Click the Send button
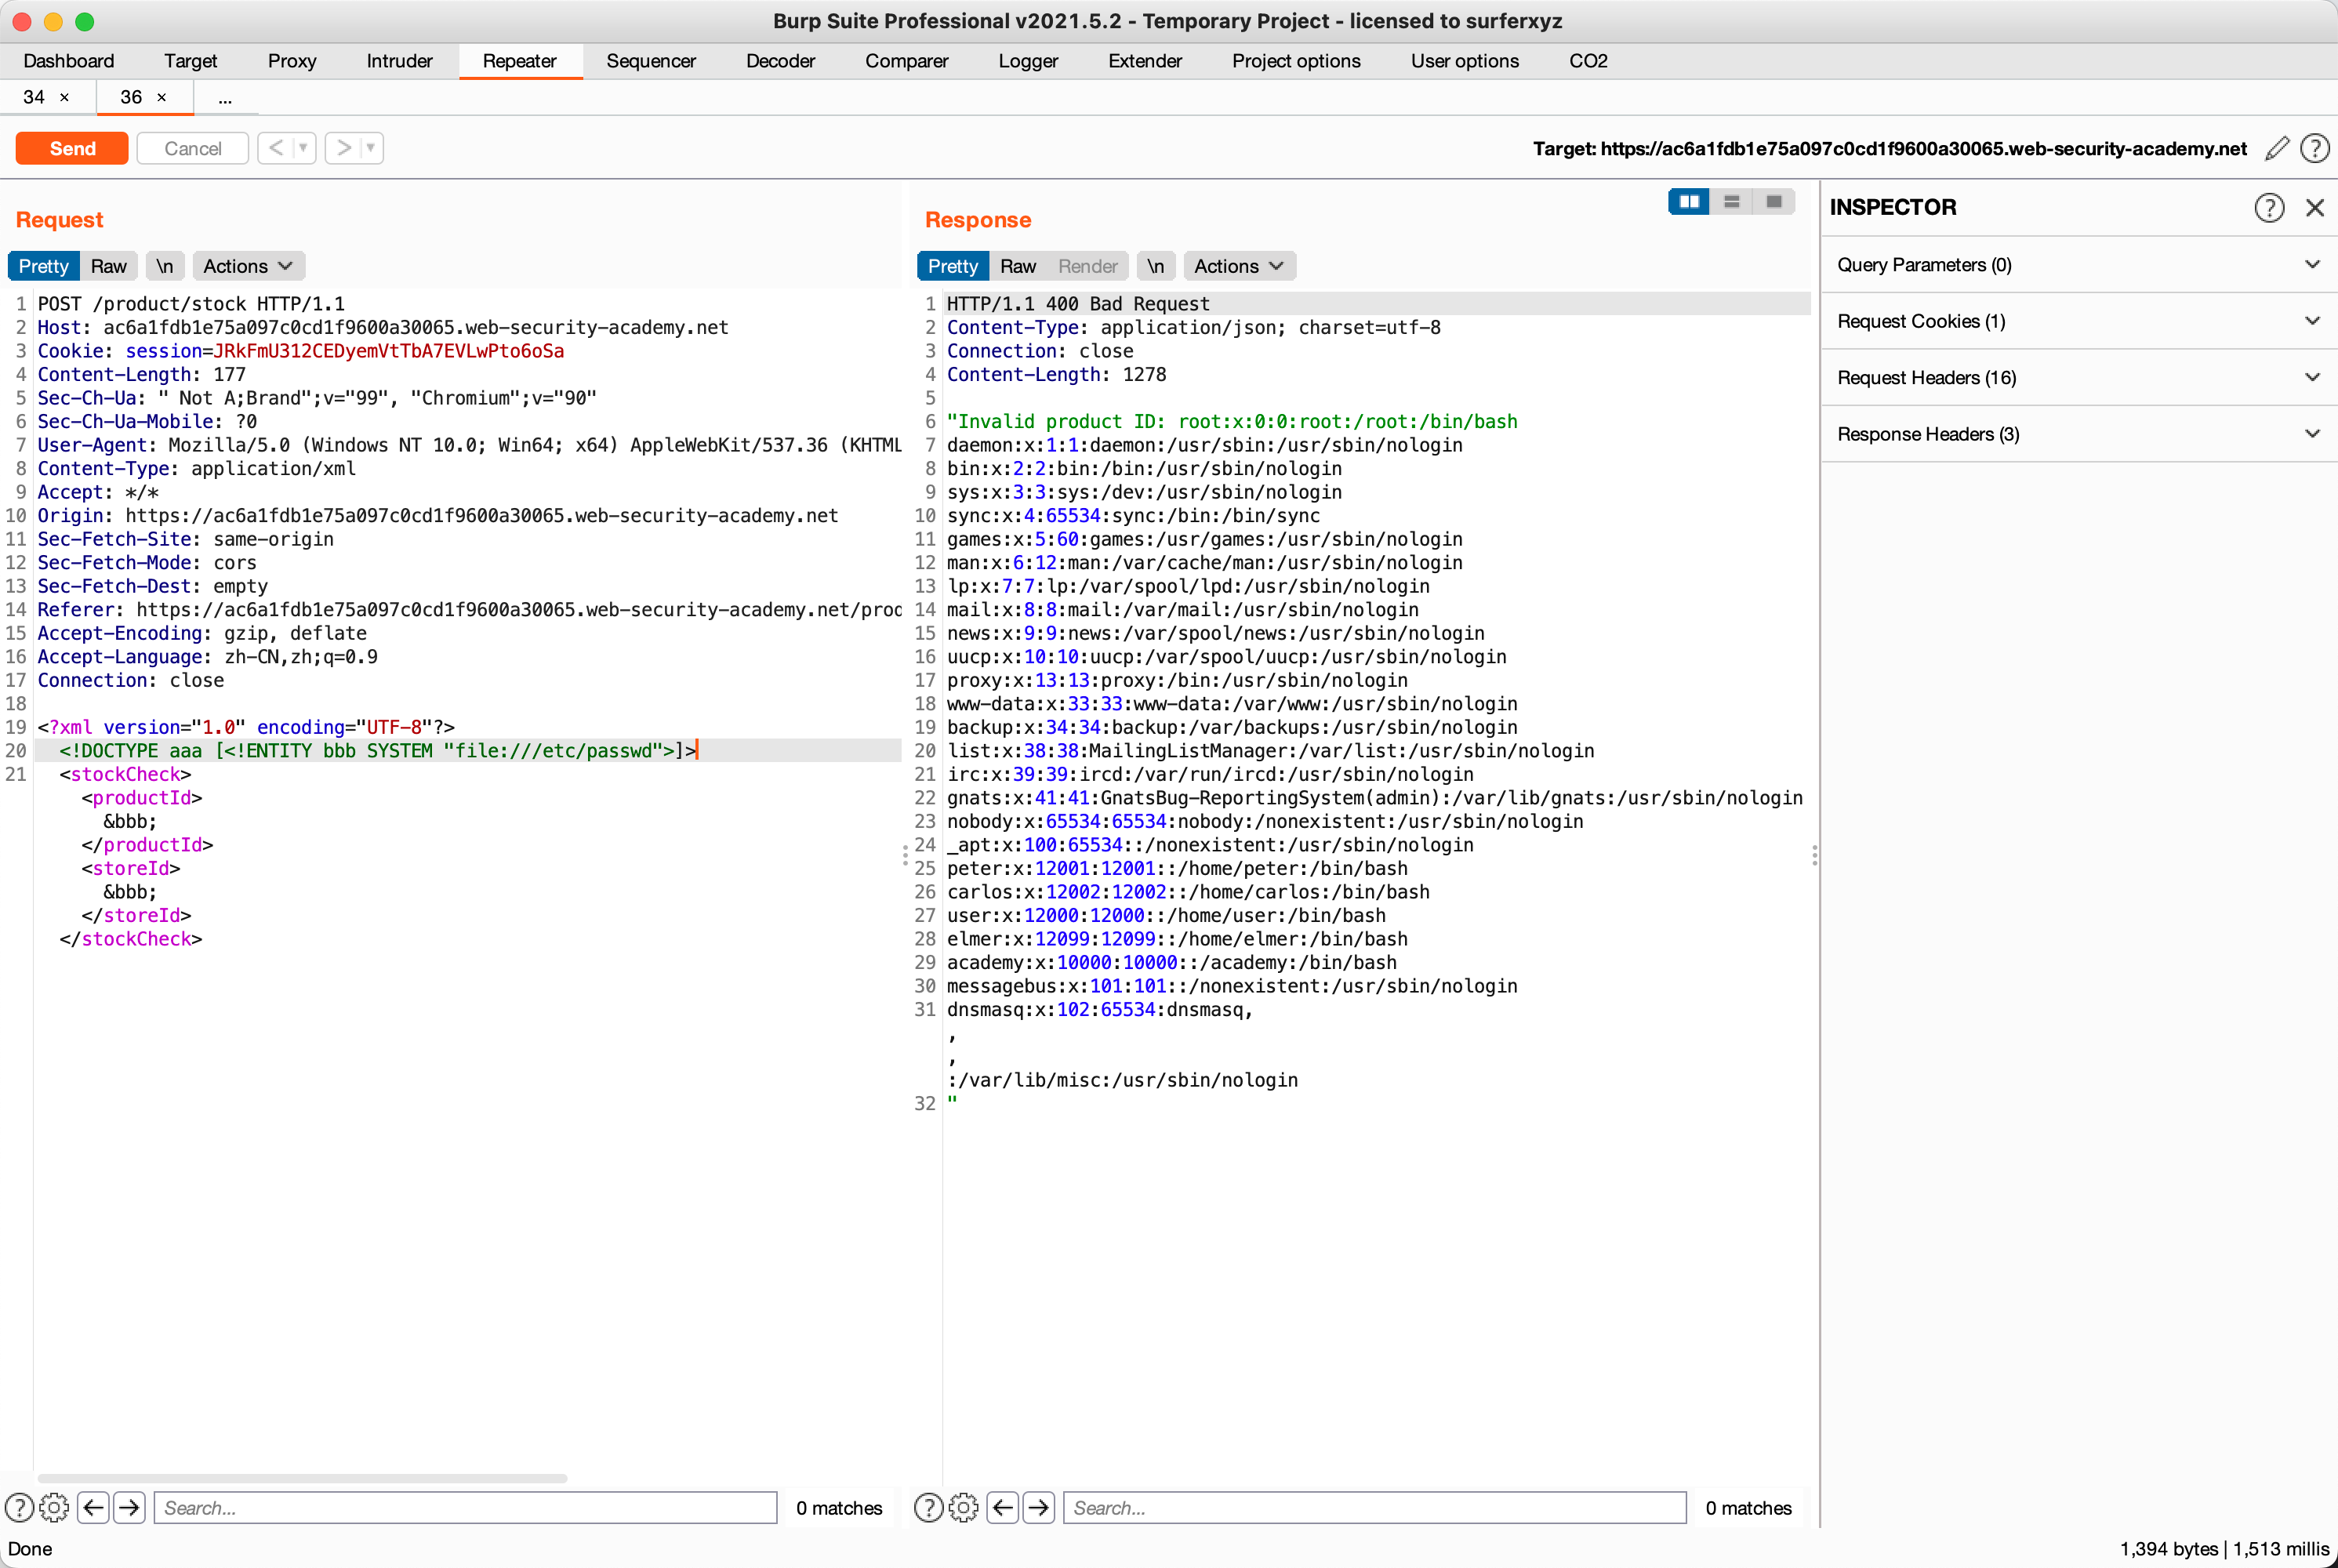 (x=72, y=149)
